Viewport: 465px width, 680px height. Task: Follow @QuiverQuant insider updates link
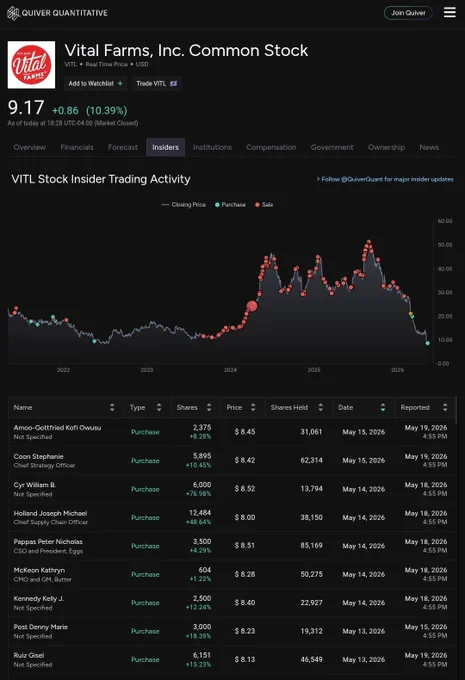[385, 179]
